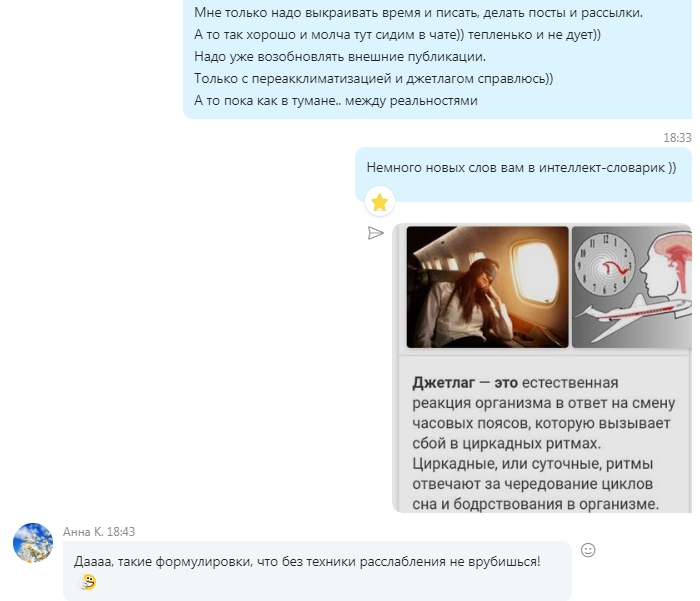The image size is (700, 601).
Task: Open the smiley reaction picker near Anna's message
Action: pos(588,550)
